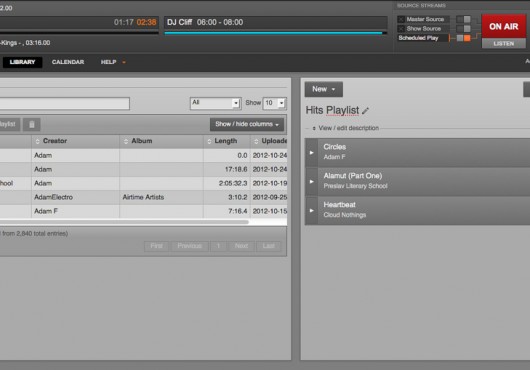The width and height of the screenshot is (530, 370).
Task: Sort by Creator column arrows
Action: click(38, 141)
